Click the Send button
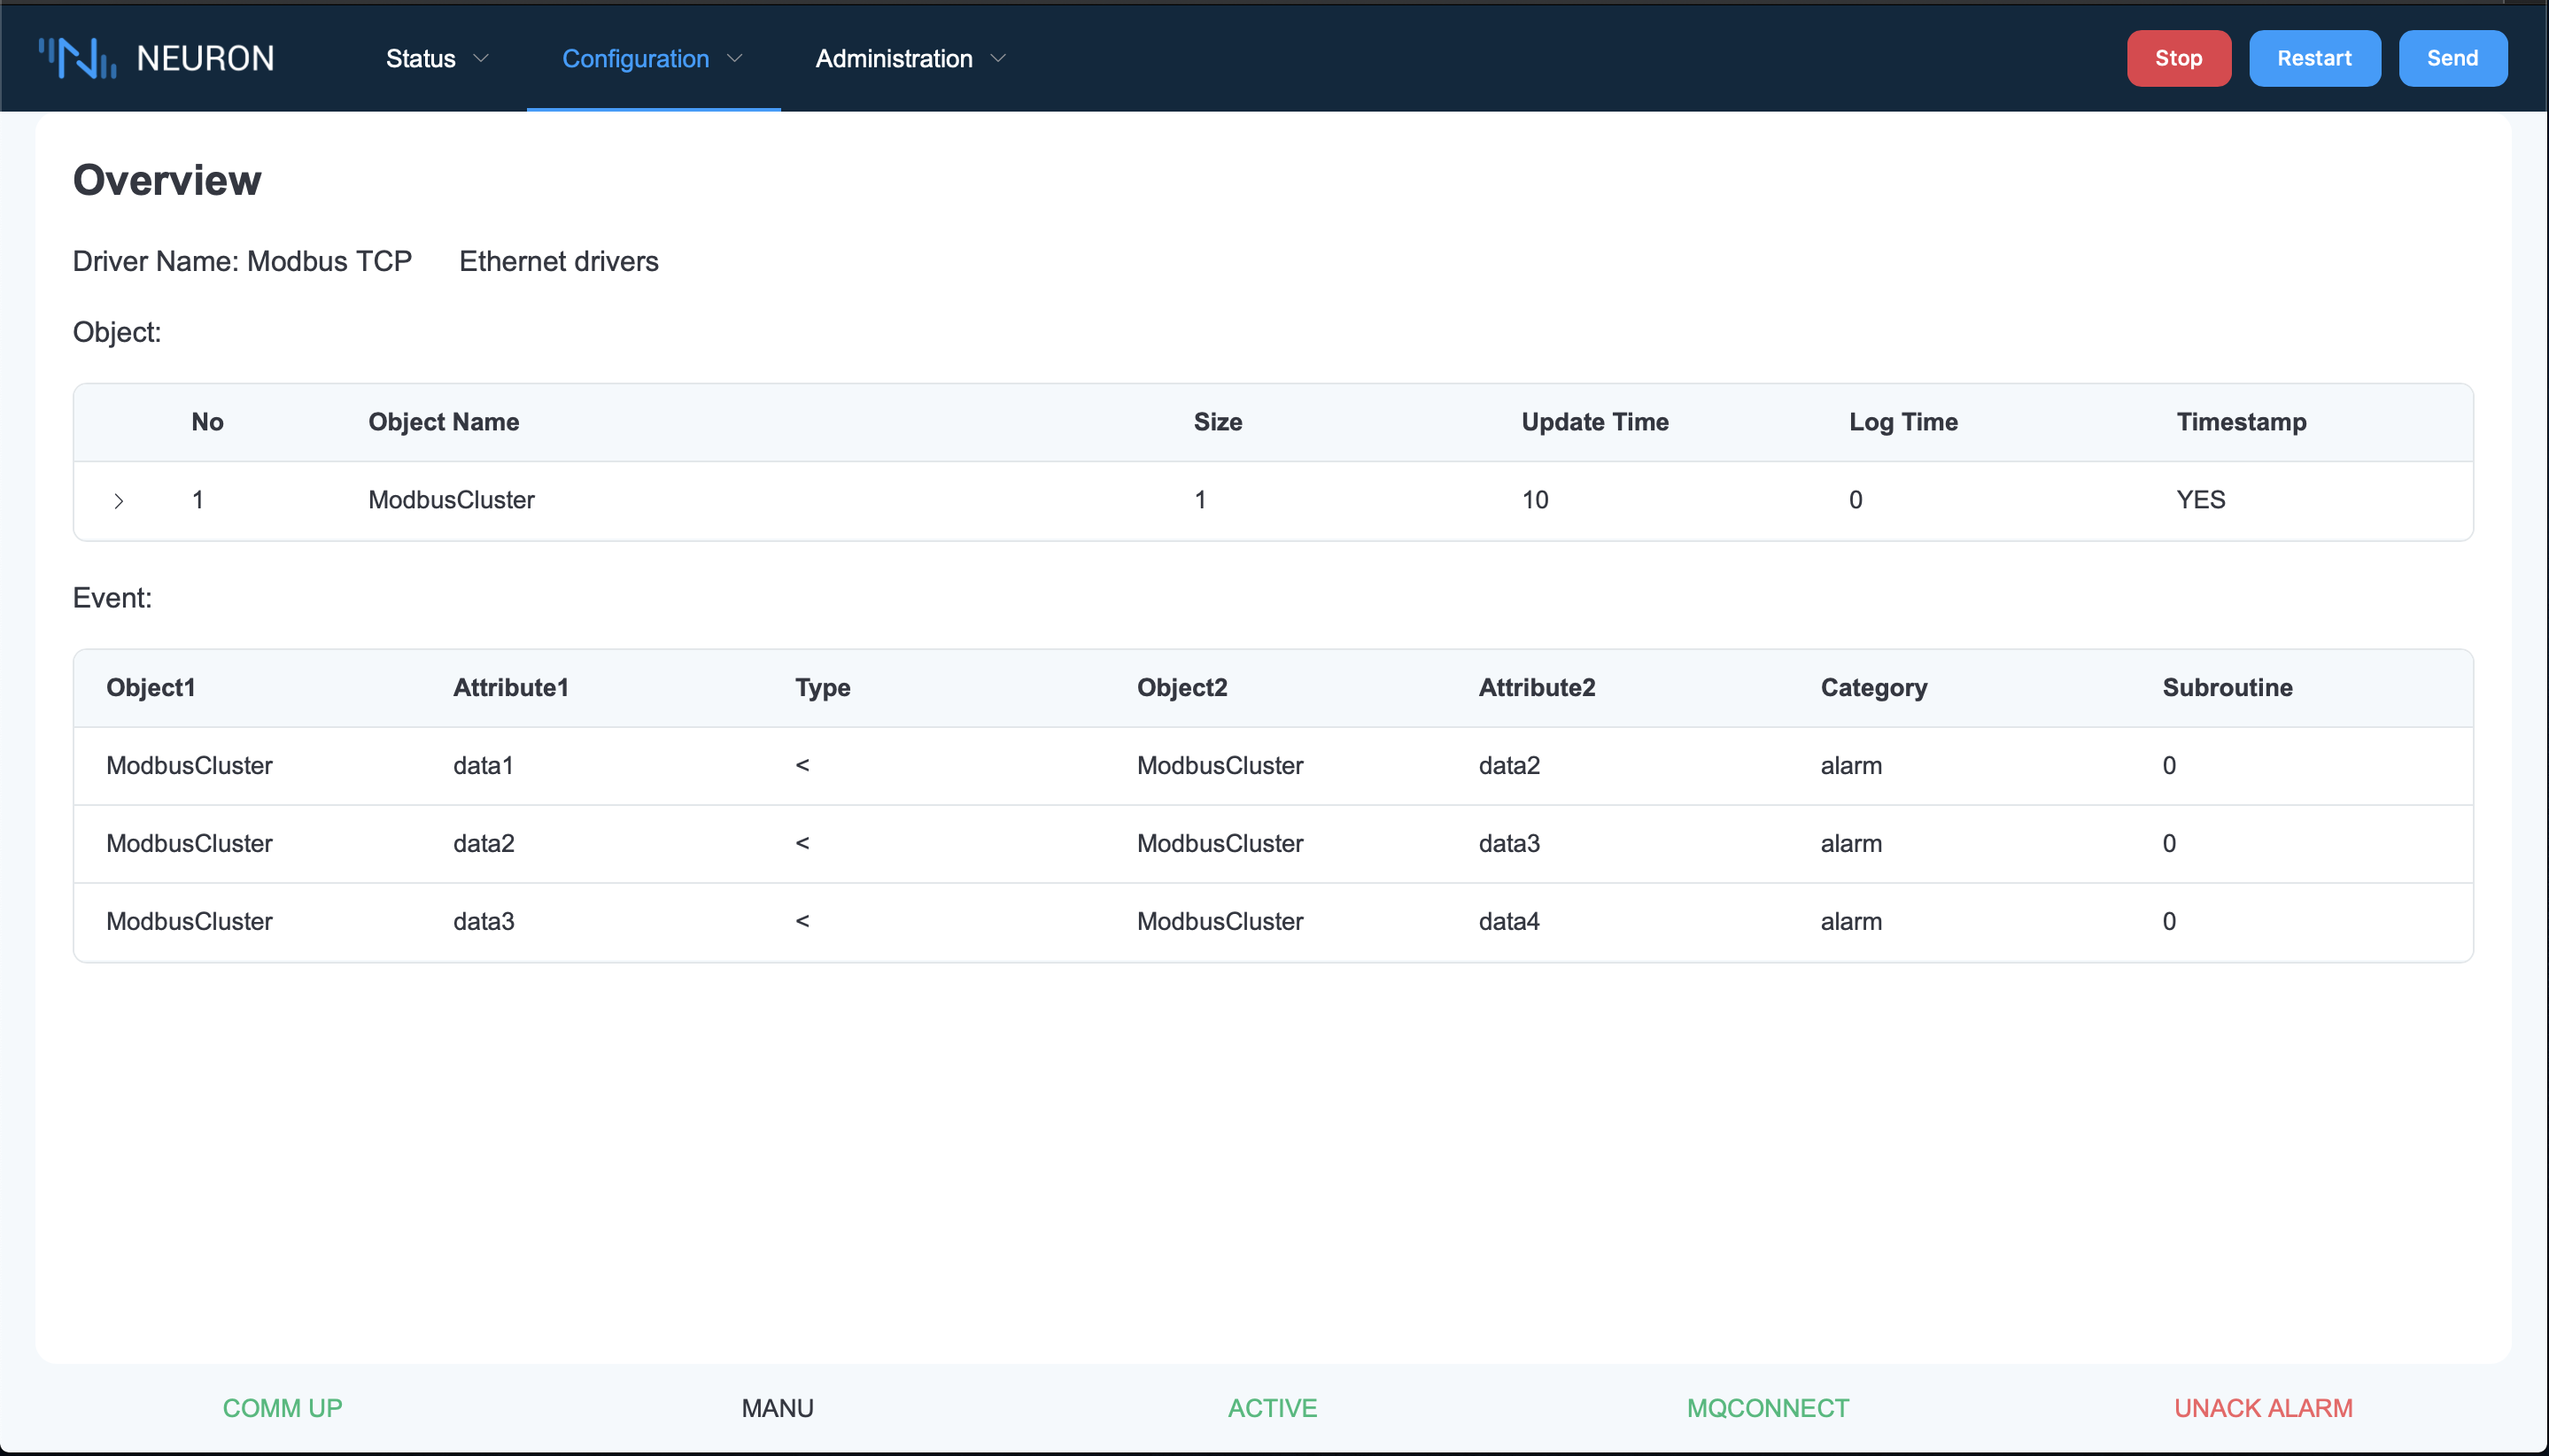This screenshot has height=1456, width=2549. coord(2452,58)
